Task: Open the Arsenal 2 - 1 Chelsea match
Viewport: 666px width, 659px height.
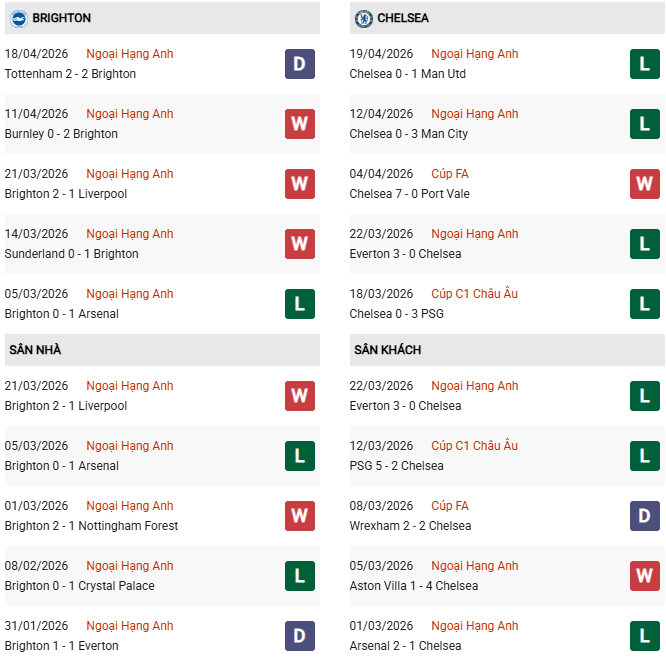Action: [404, 646]
